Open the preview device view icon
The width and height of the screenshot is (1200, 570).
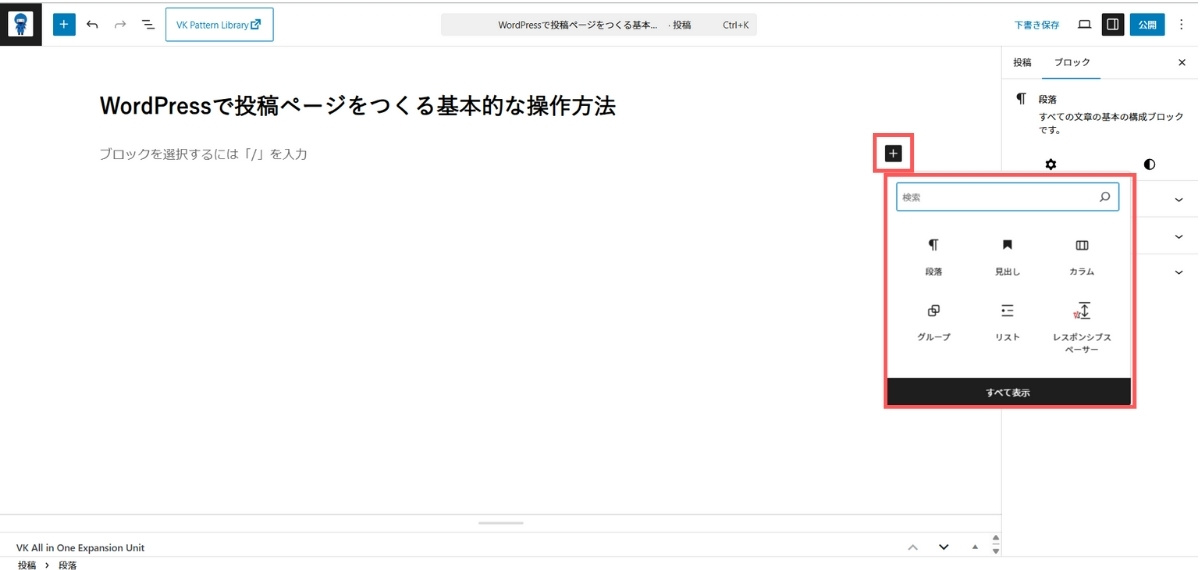1084,24
